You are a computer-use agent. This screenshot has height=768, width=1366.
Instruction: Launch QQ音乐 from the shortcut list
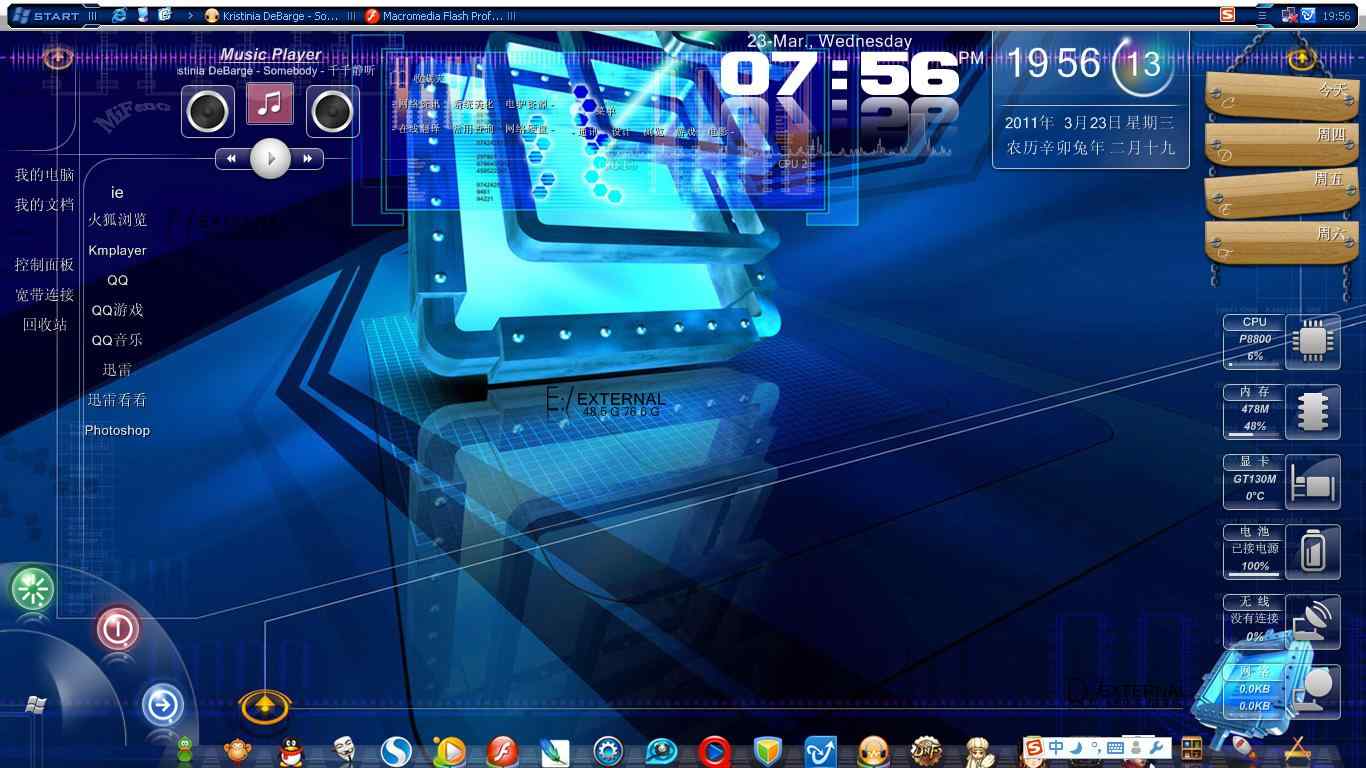coord(117,340)
